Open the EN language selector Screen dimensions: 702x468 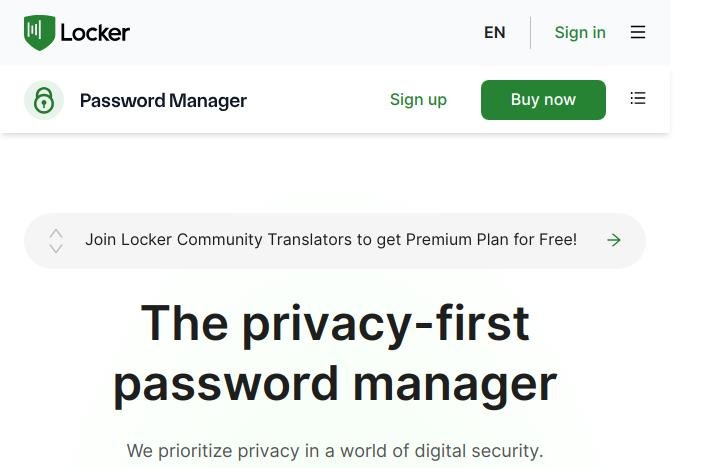pos(494,32)
